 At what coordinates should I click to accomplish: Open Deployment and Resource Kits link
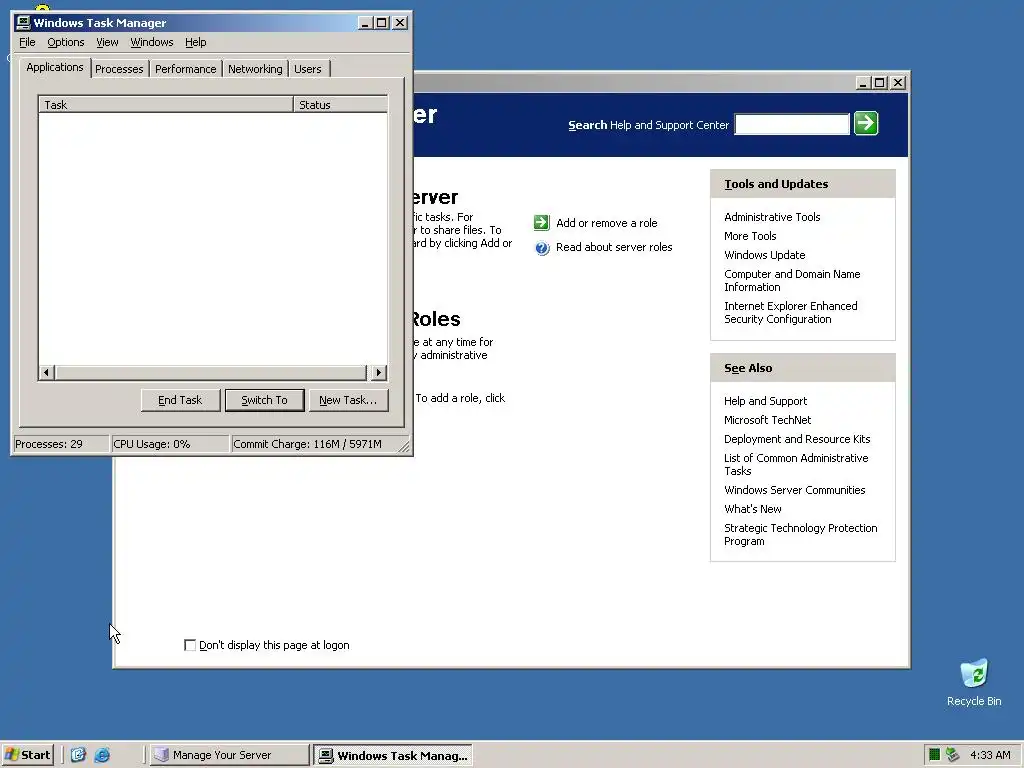coord(797,440)
